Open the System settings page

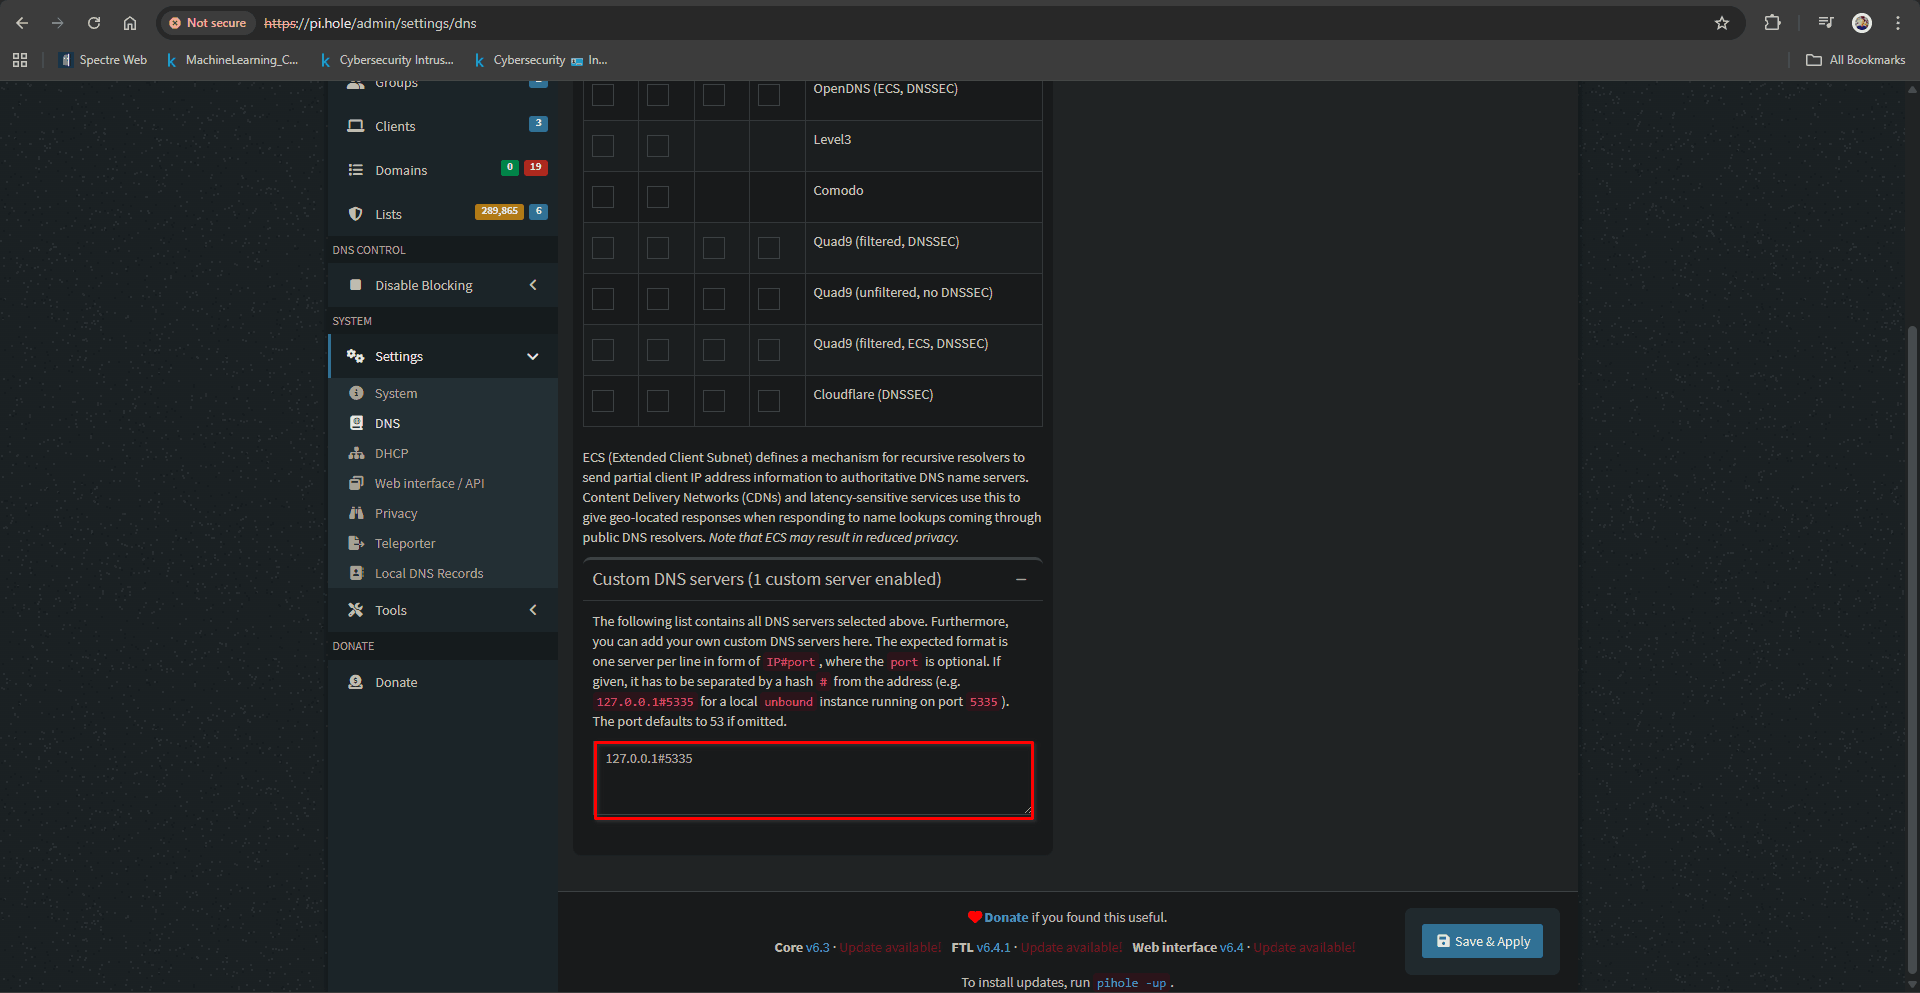point(394,393)
